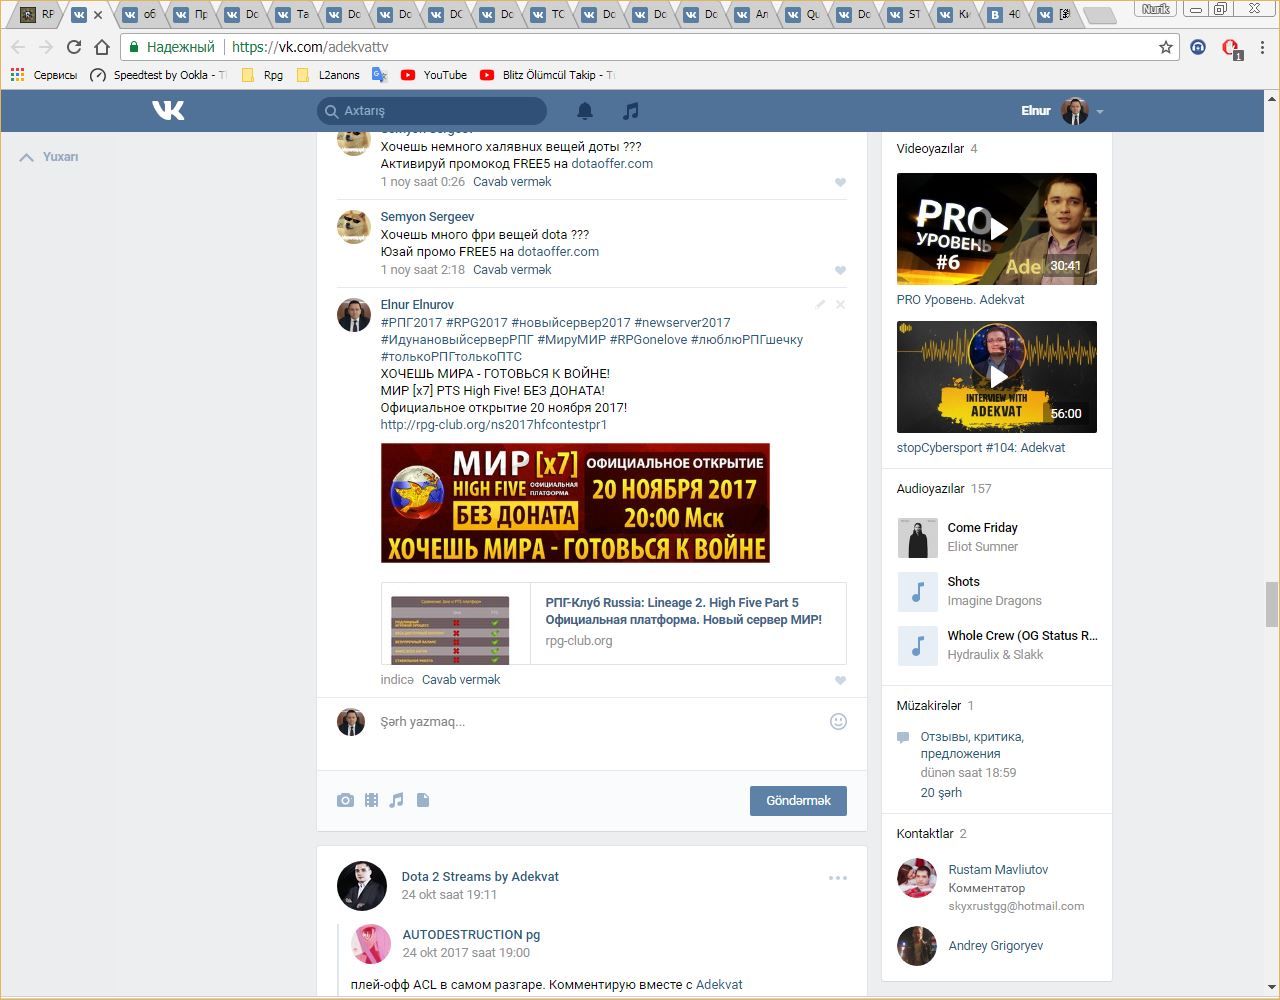Focus the Axtarış search field
The width and height of the screenshot is (1280, 1000).
(432, 111)
